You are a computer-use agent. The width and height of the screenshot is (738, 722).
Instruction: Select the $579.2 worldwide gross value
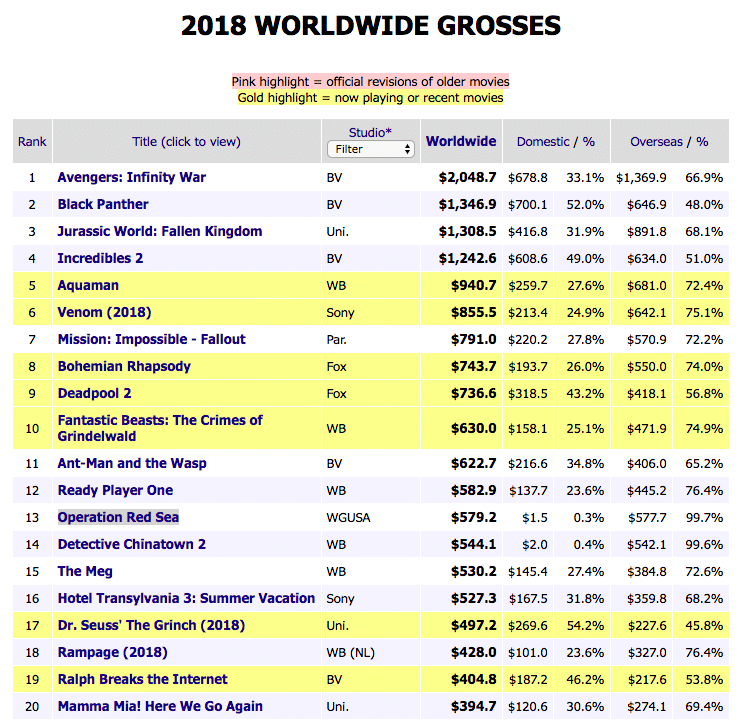tap(473, 517)
